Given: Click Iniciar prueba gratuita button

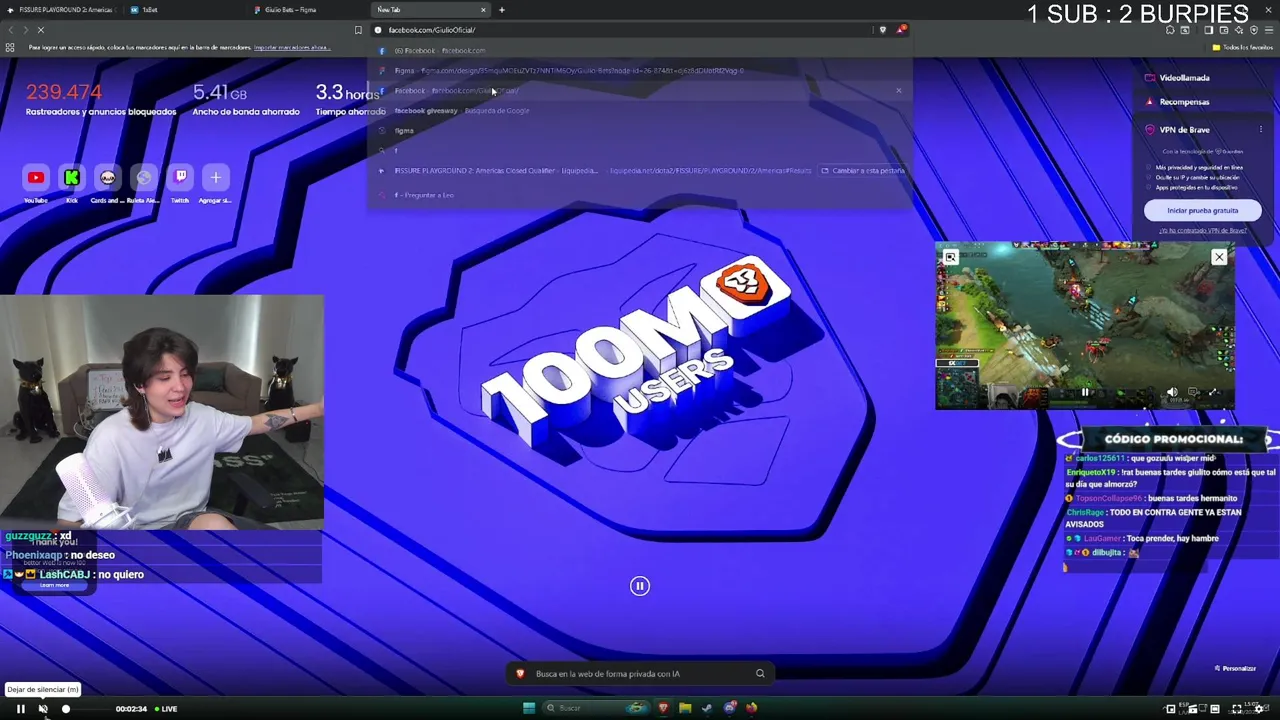Looking at the screenshot, I should [x=1203, y=211].
